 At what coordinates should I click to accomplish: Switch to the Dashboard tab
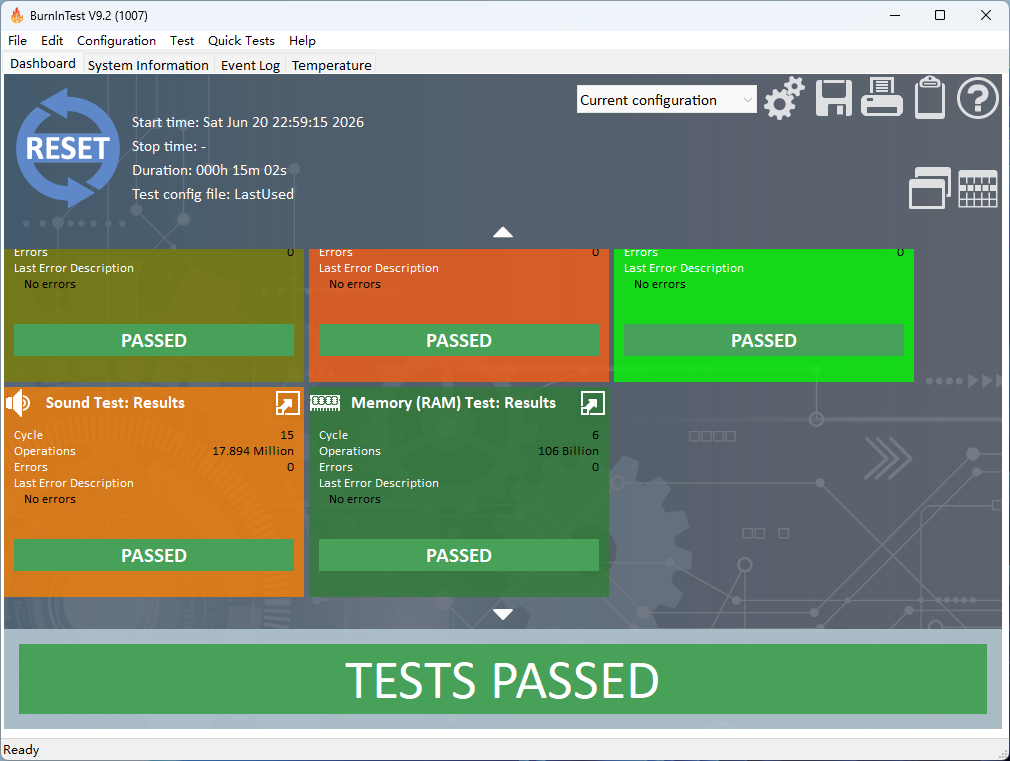43,64
